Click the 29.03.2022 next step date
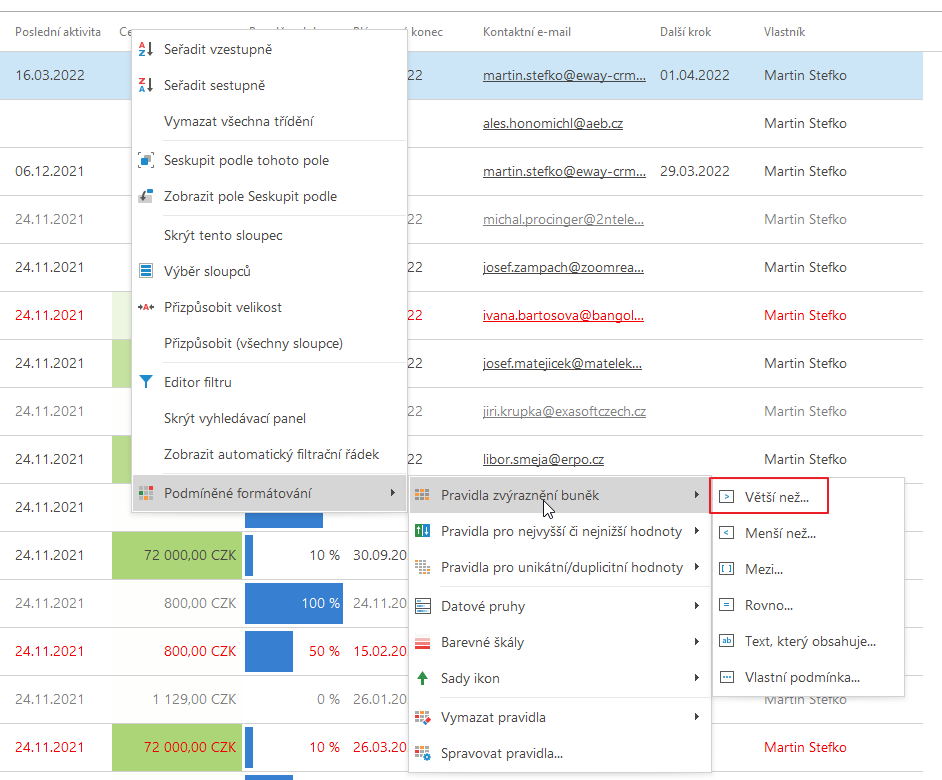The image size is (942, 780). [x=694, y=171]
